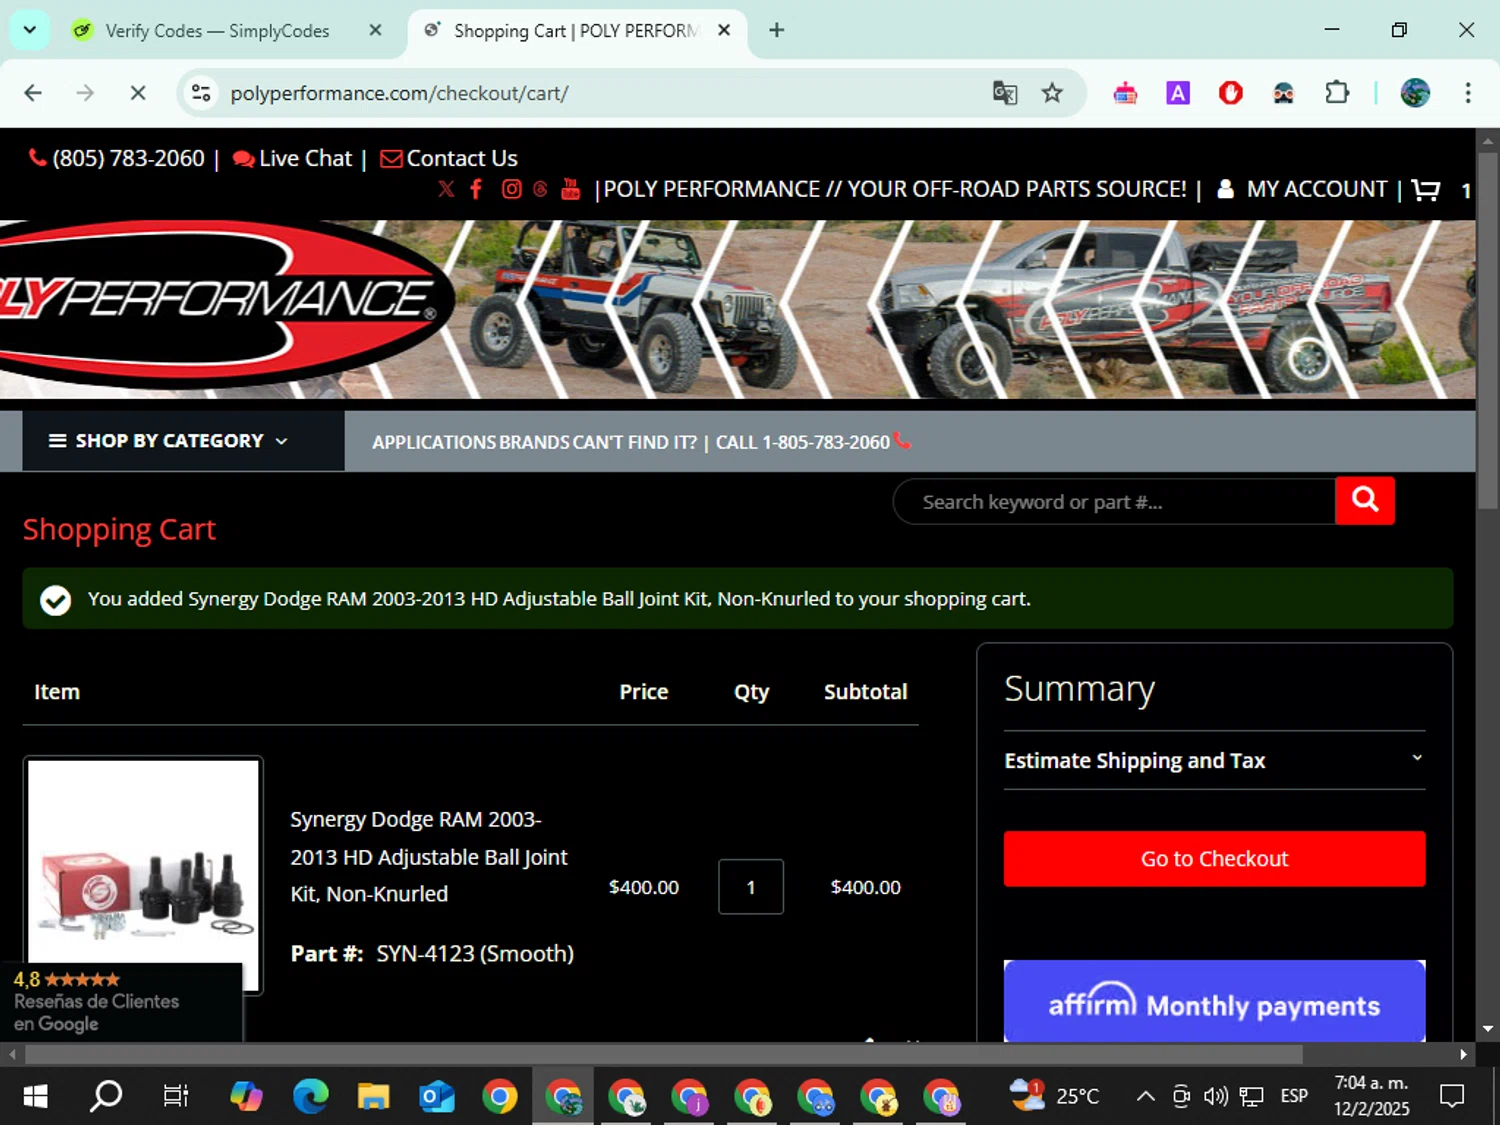This screenshot has height=1125, width=1500.
Task: Click the quantity field showing 1
Action: pyautogui.click(x=751, y=887)
